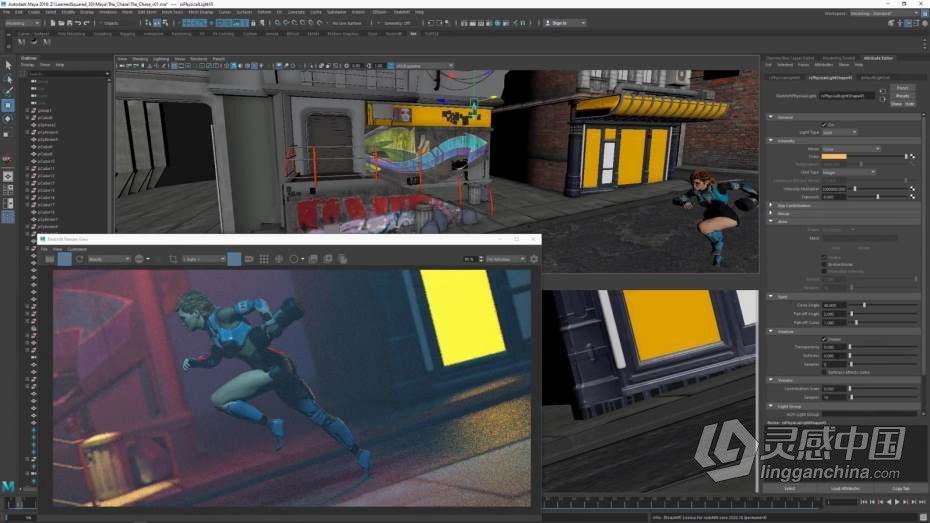Open the Symmetry Off dropdown
930x523 pixels.
pos(397,23)
